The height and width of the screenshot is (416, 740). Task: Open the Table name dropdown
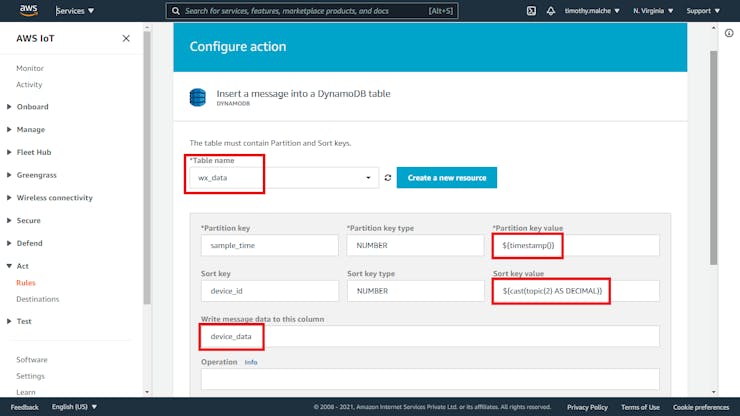pyautogui.click(x=284, y=178)
